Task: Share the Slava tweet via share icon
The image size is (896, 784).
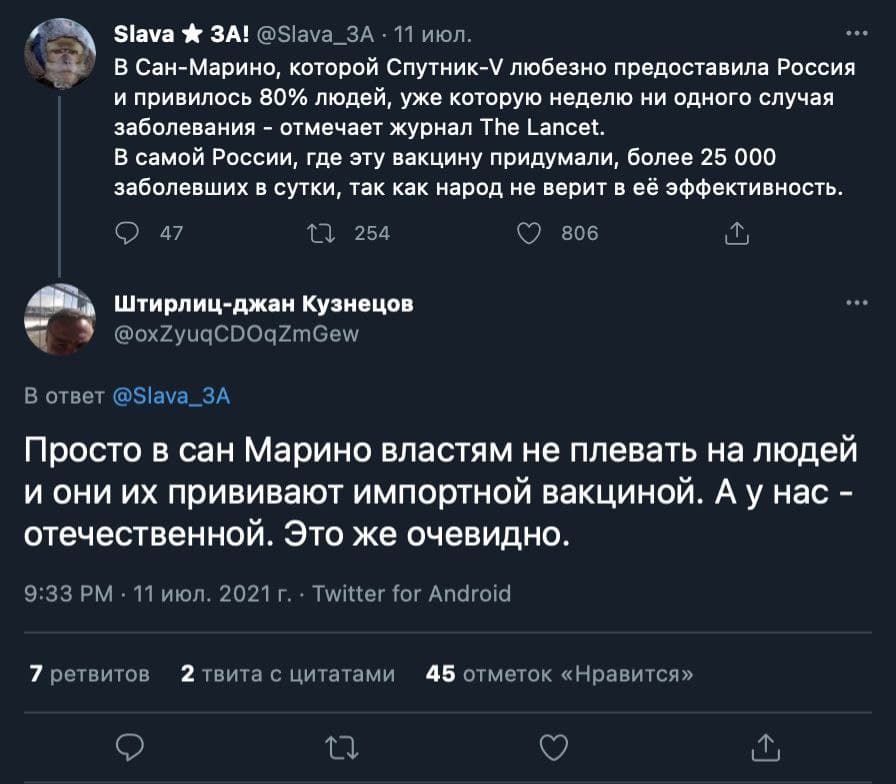Action: click(x=735, y=233)
